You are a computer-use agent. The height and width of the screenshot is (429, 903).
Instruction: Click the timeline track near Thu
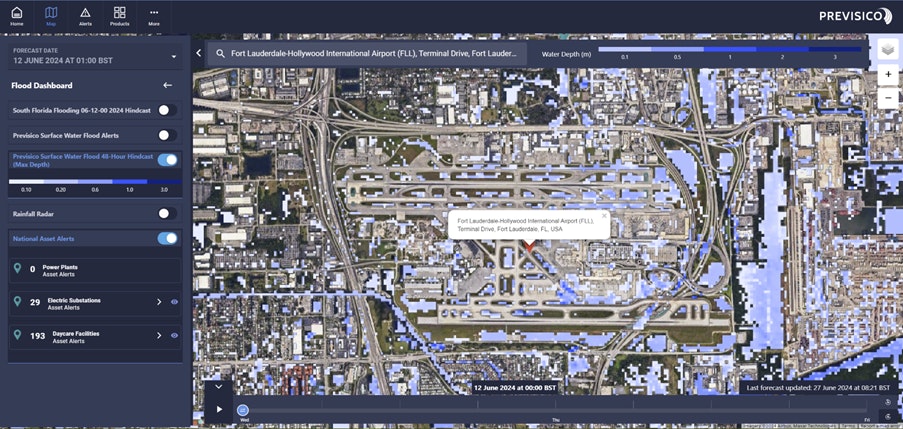556,410
